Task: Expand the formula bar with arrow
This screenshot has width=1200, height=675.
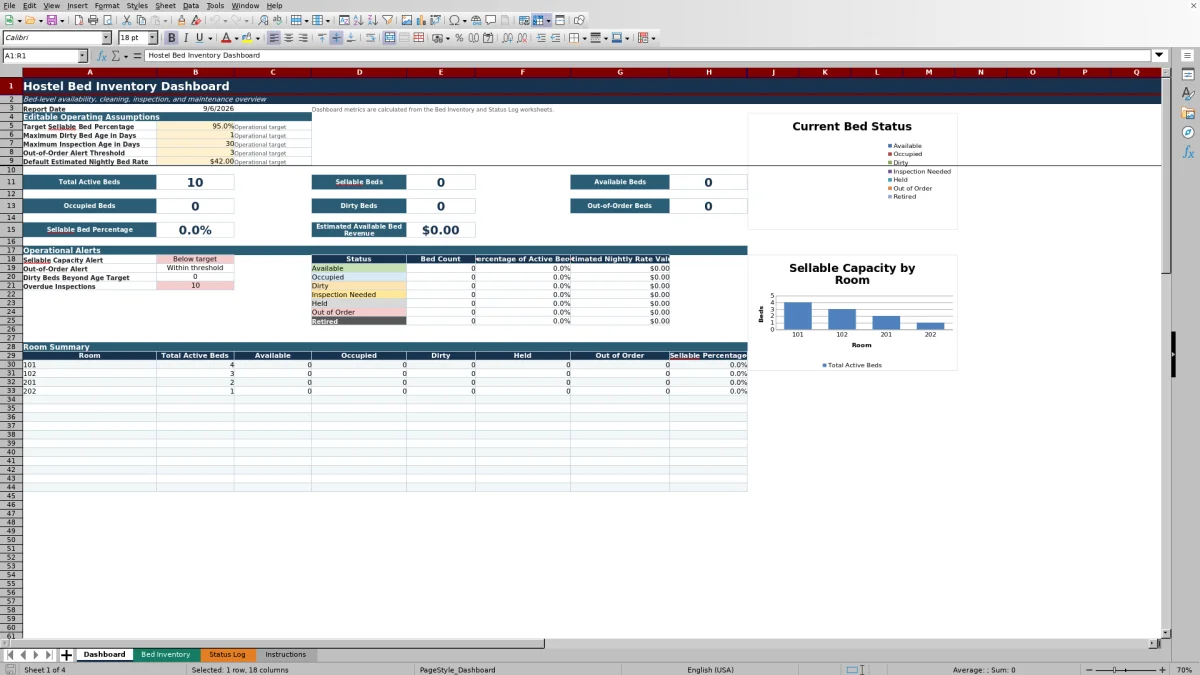Action: point(1159,56)
